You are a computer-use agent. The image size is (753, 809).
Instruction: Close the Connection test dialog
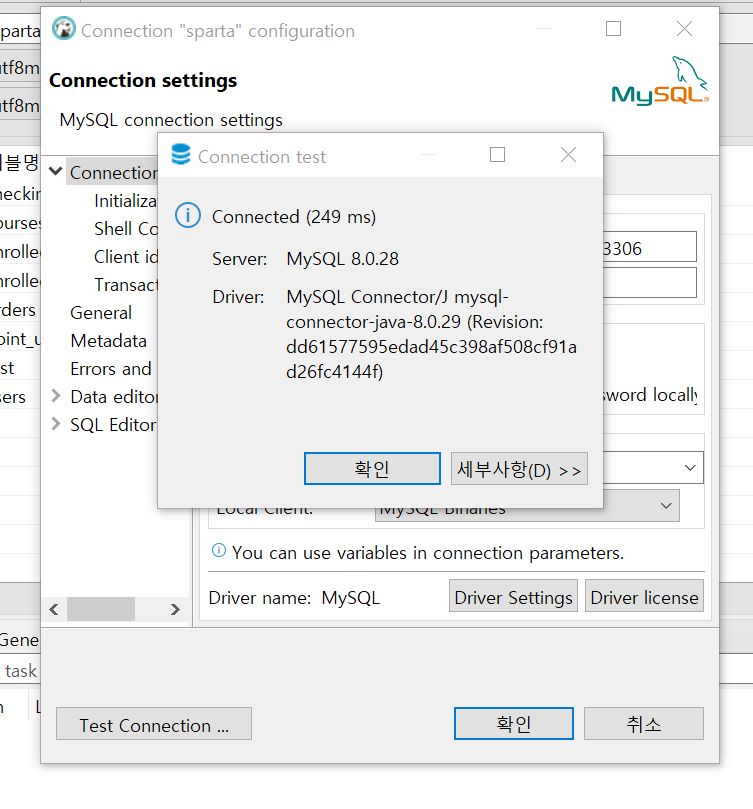pyautogui.click(x=568, y=155)
